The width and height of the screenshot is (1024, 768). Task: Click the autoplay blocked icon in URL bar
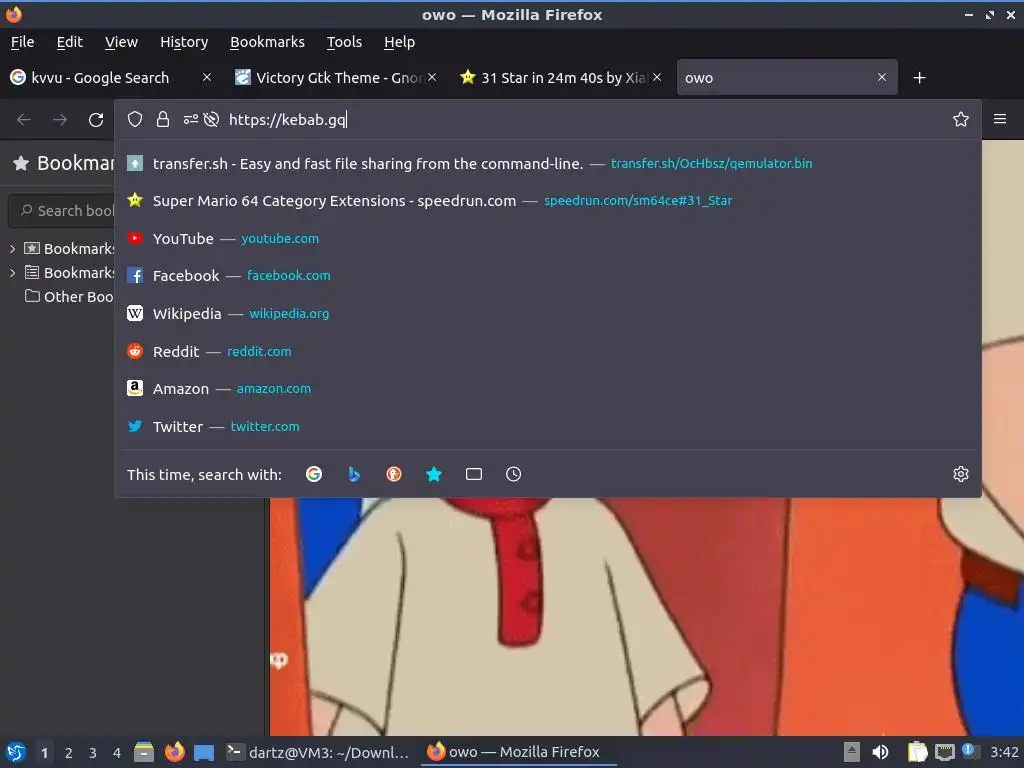tap(211, 120)
